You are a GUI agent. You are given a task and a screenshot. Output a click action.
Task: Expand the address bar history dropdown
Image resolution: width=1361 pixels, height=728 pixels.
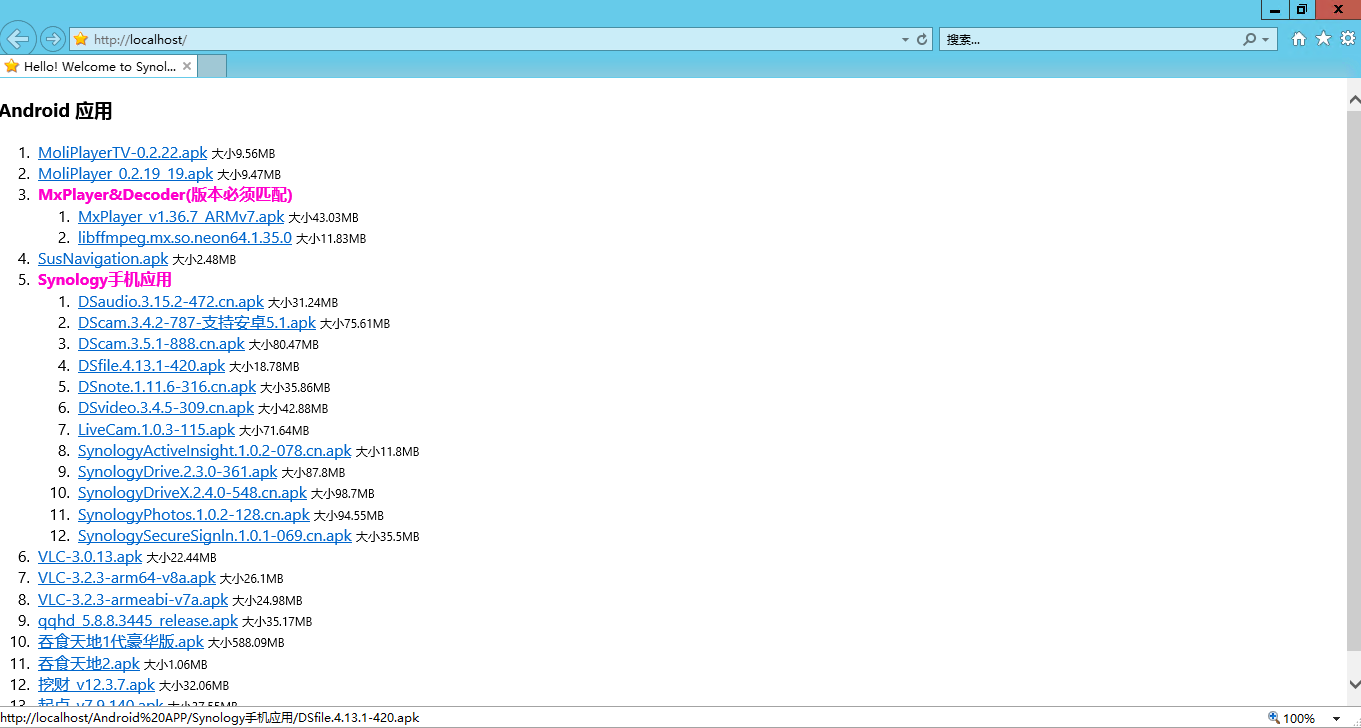(905, 40)
